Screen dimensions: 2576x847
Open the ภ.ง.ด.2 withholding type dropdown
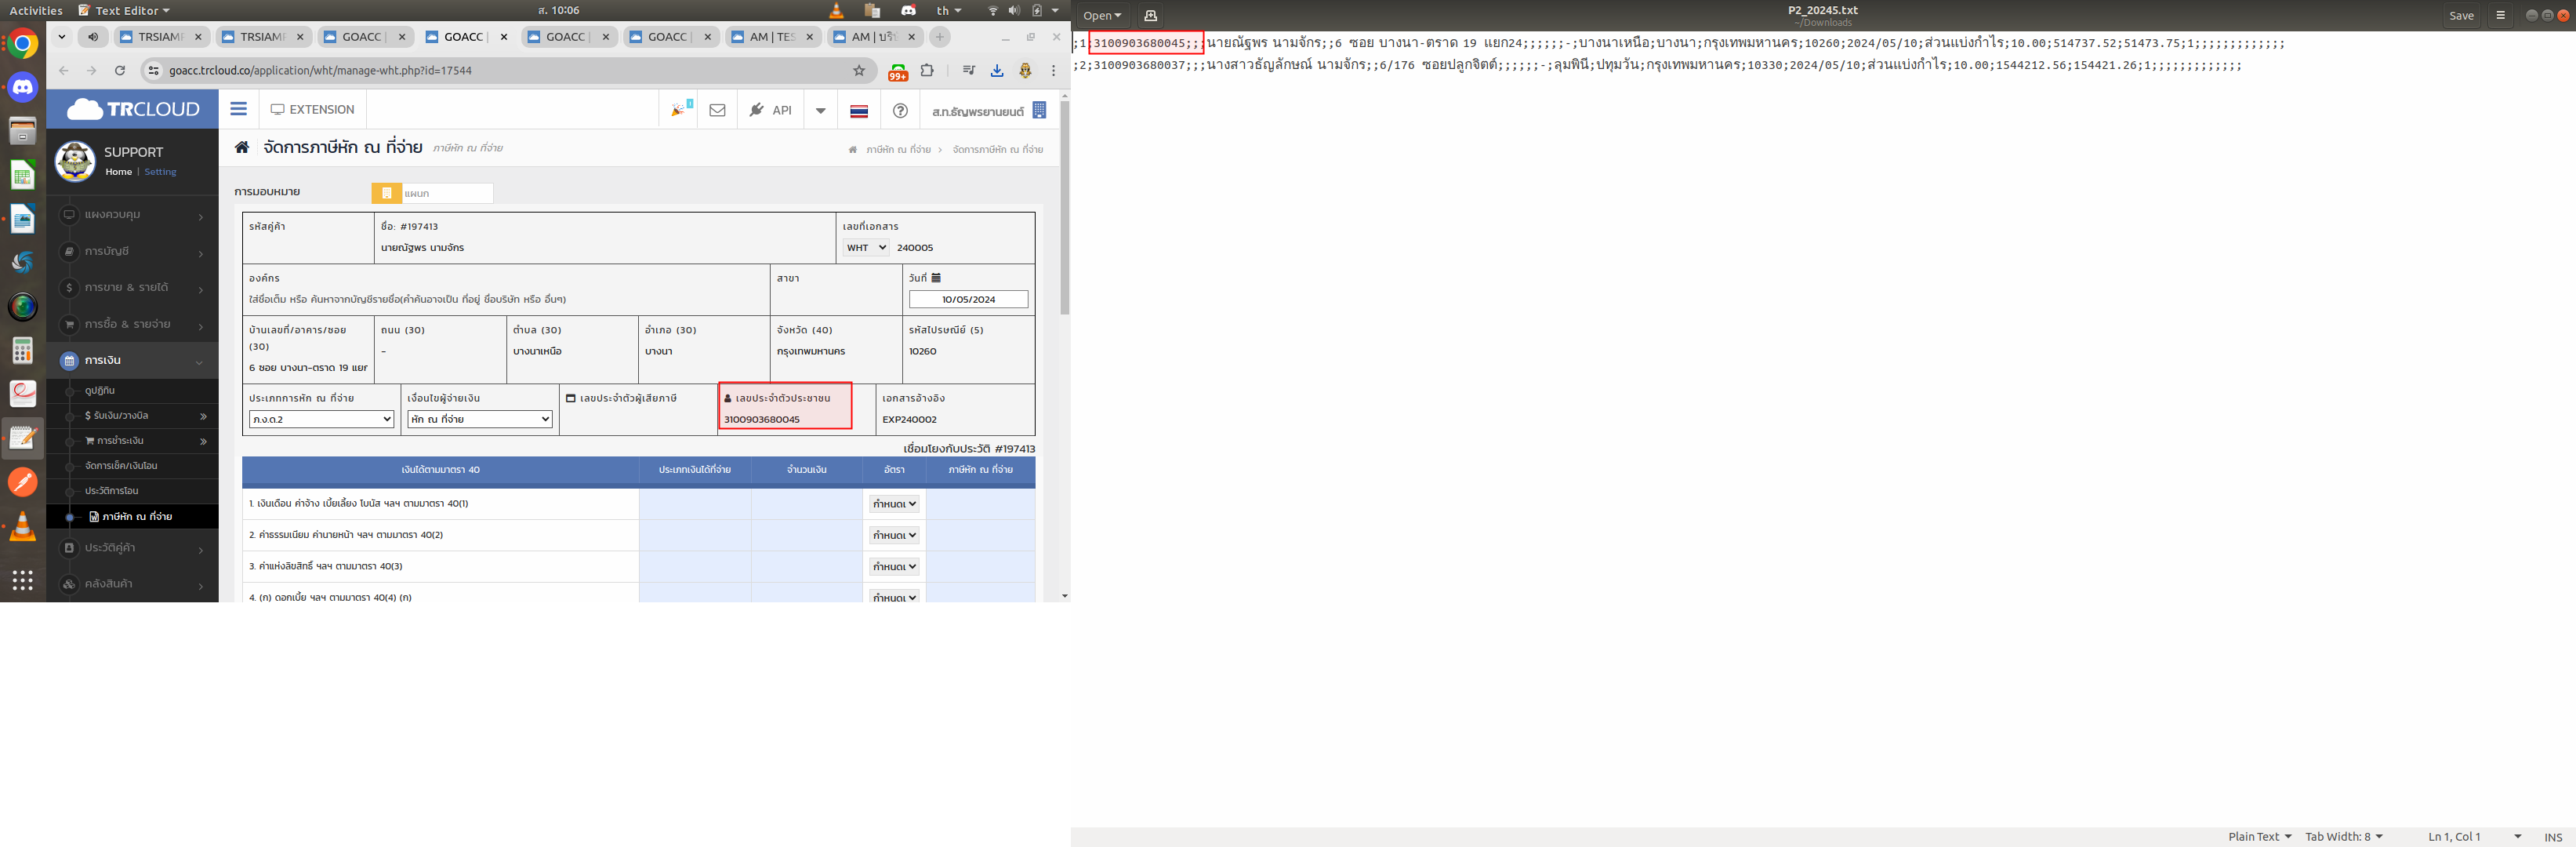321,419
